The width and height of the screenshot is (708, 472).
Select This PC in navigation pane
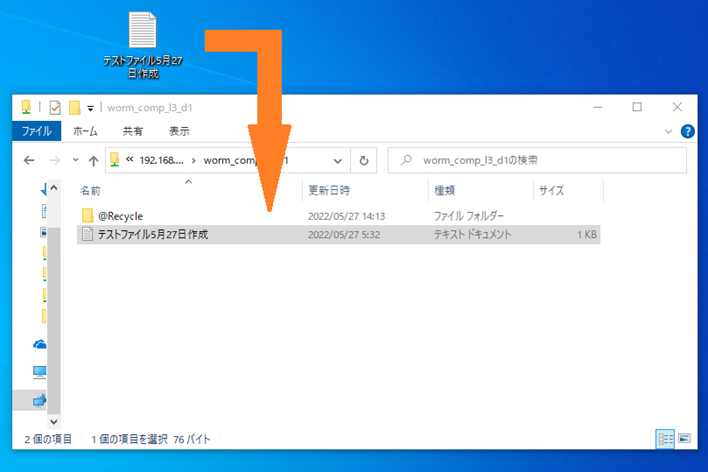pos(40,372)
